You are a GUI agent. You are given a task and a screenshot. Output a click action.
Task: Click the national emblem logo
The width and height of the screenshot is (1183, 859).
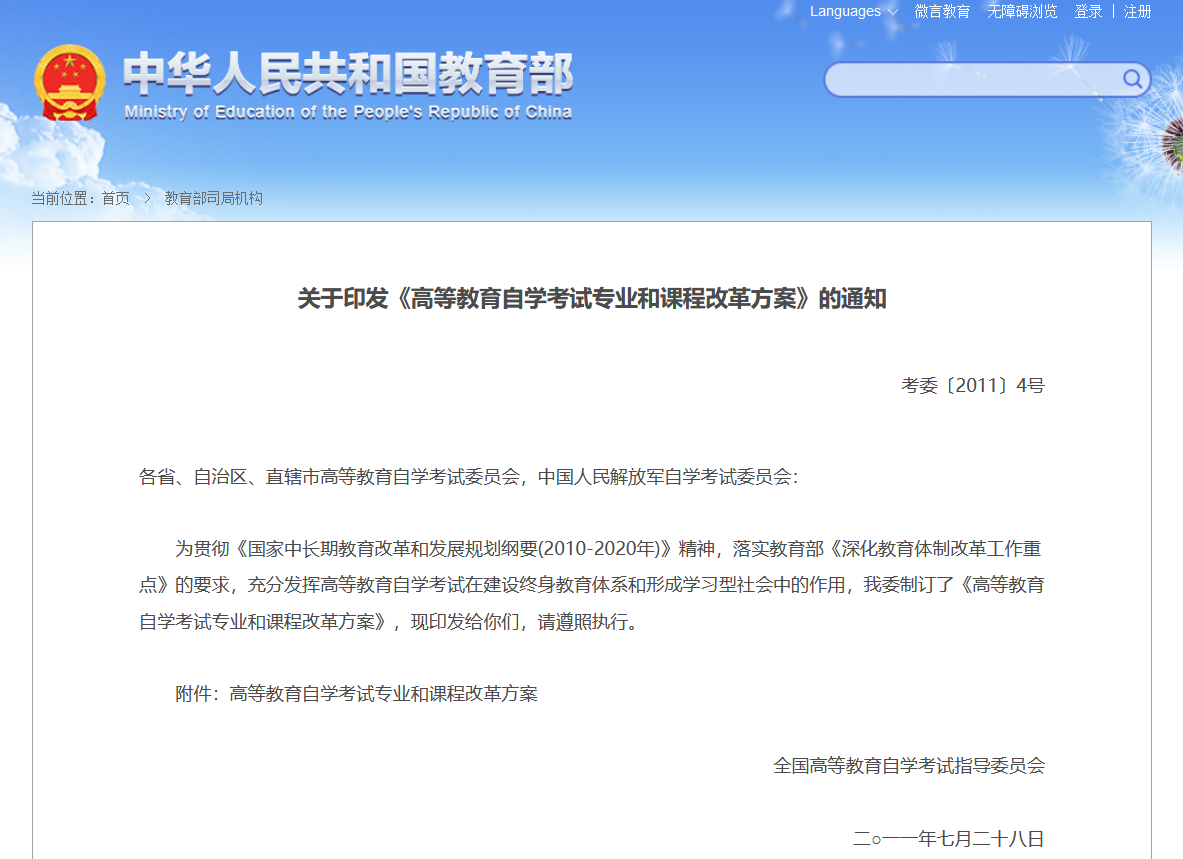69,83
